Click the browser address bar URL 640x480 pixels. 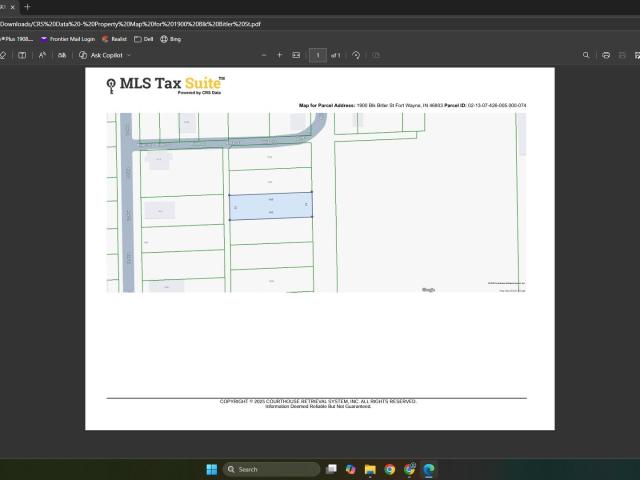130,23
